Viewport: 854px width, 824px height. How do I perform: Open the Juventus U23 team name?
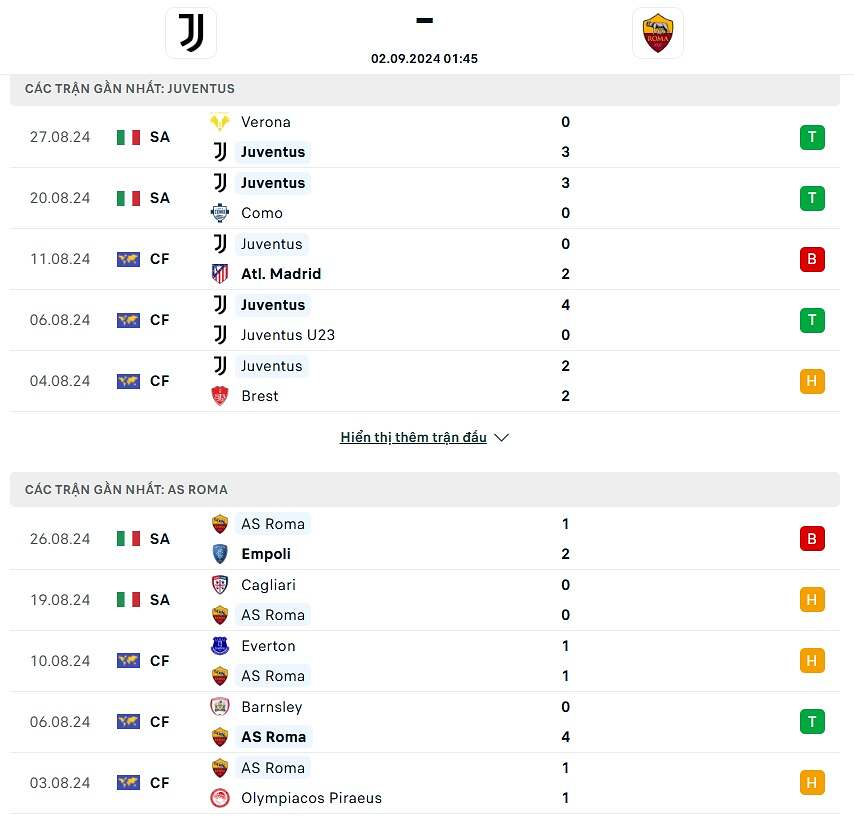pyautogui.click(x=288, y=335)
